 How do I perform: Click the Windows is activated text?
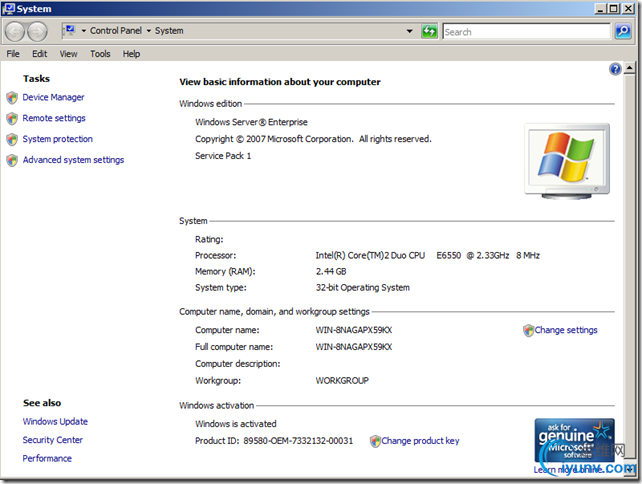point(236,424)
